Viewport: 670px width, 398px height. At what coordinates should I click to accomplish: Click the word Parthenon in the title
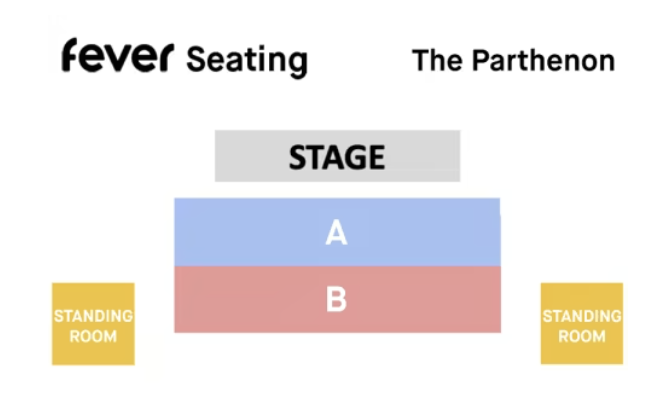543,60
